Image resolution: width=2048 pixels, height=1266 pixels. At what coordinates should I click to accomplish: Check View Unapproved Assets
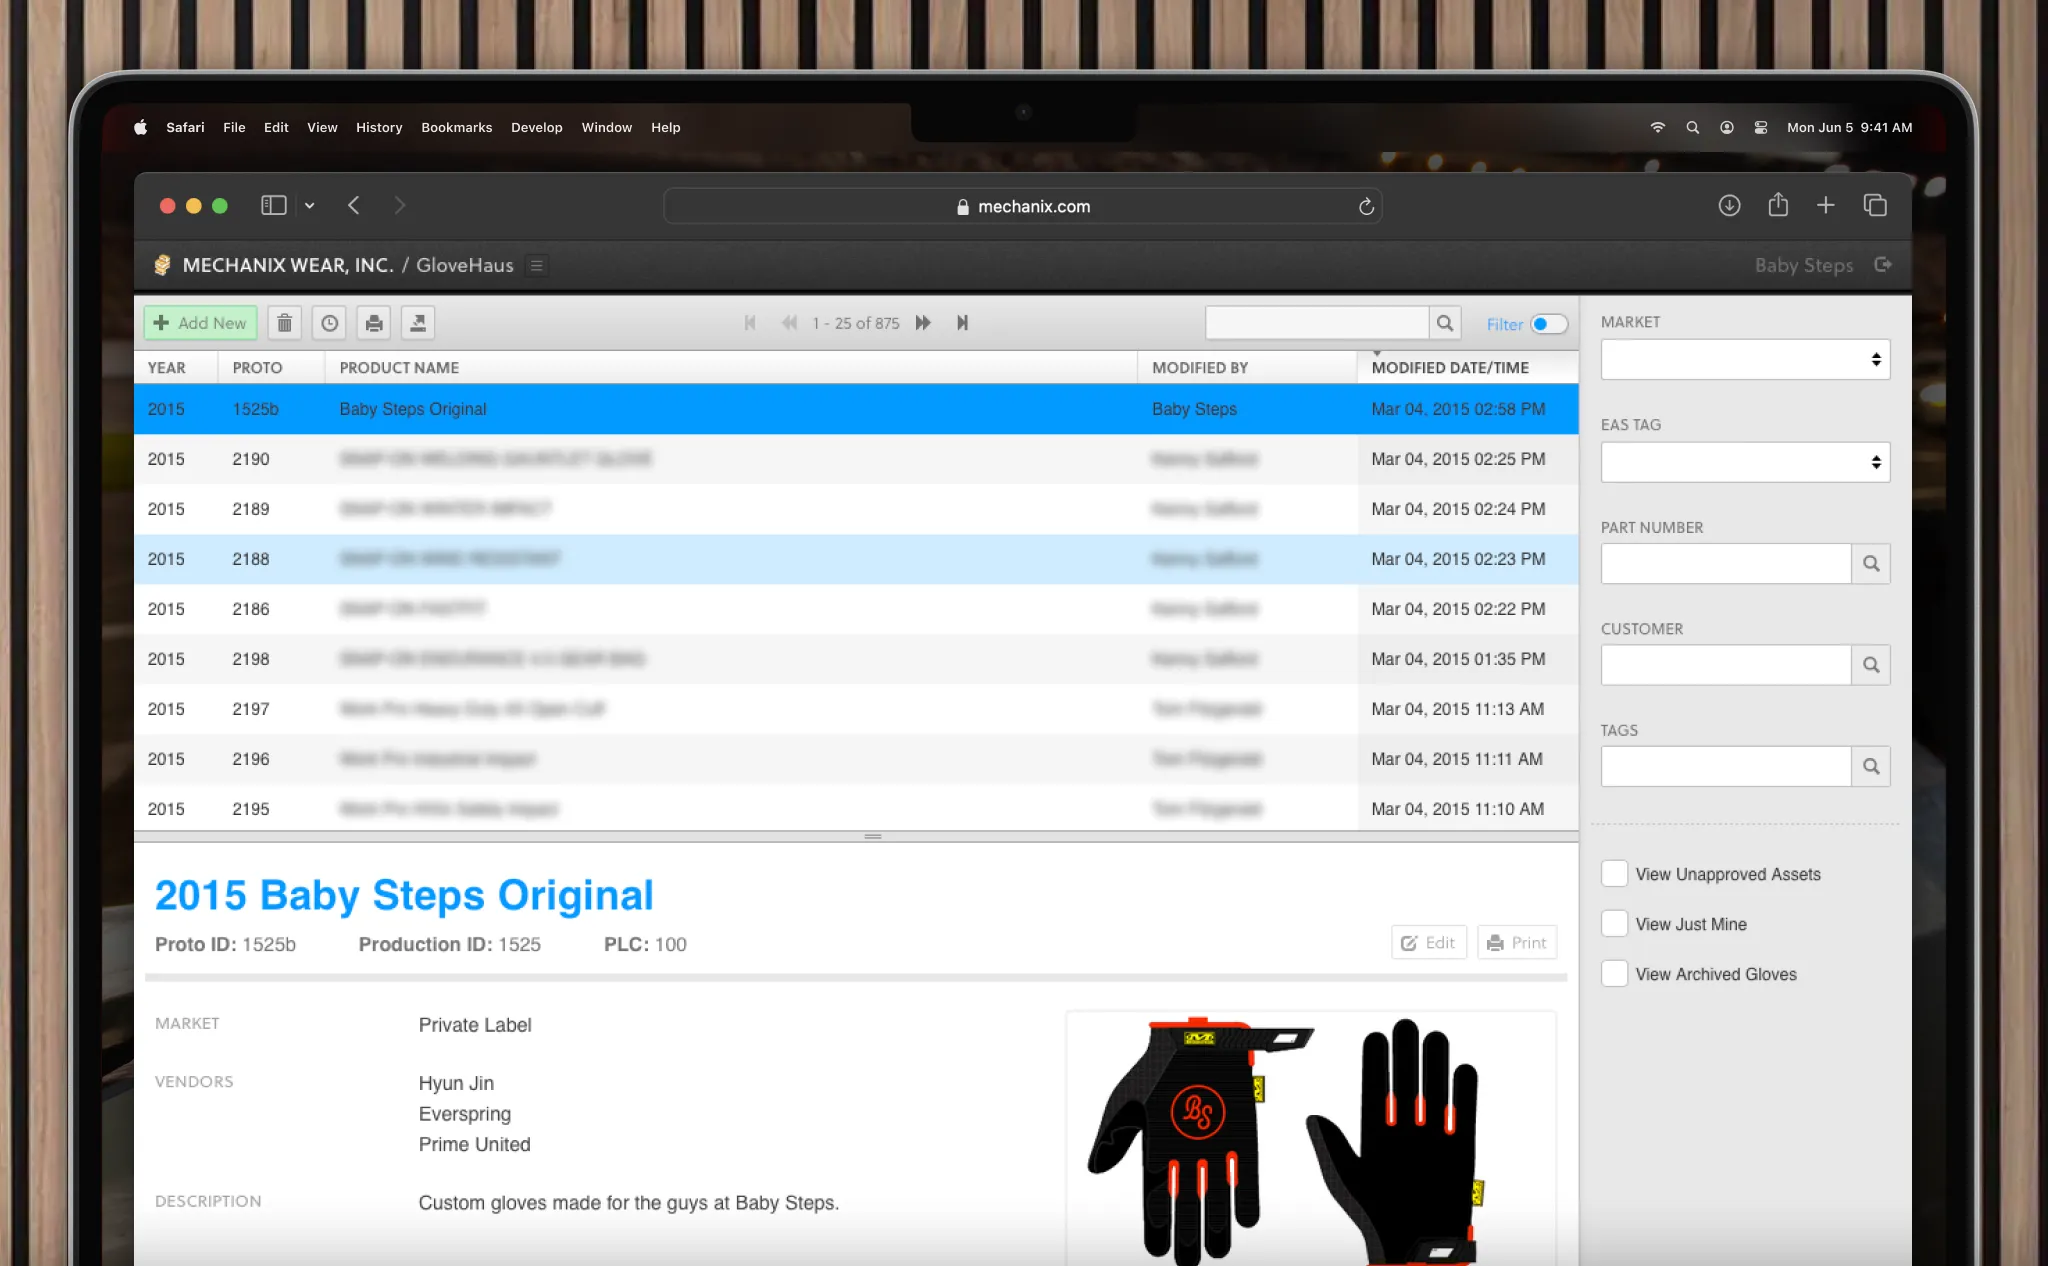pos(1614,873)
